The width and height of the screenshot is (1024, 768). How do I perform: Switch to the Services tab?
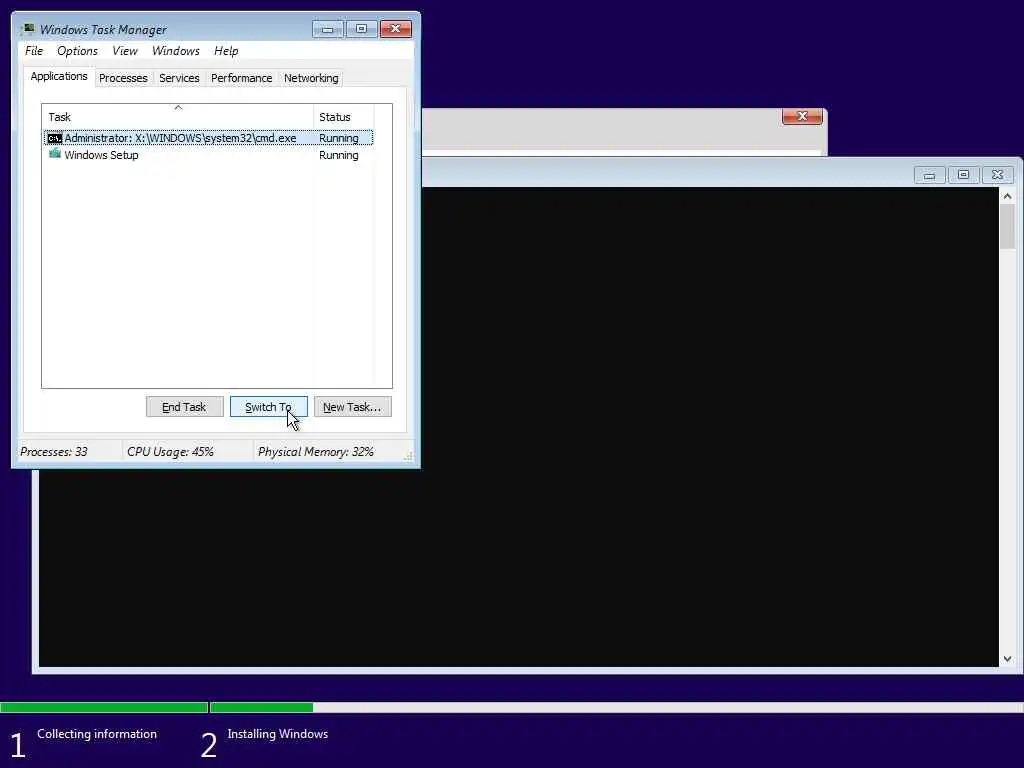point(179,78)
